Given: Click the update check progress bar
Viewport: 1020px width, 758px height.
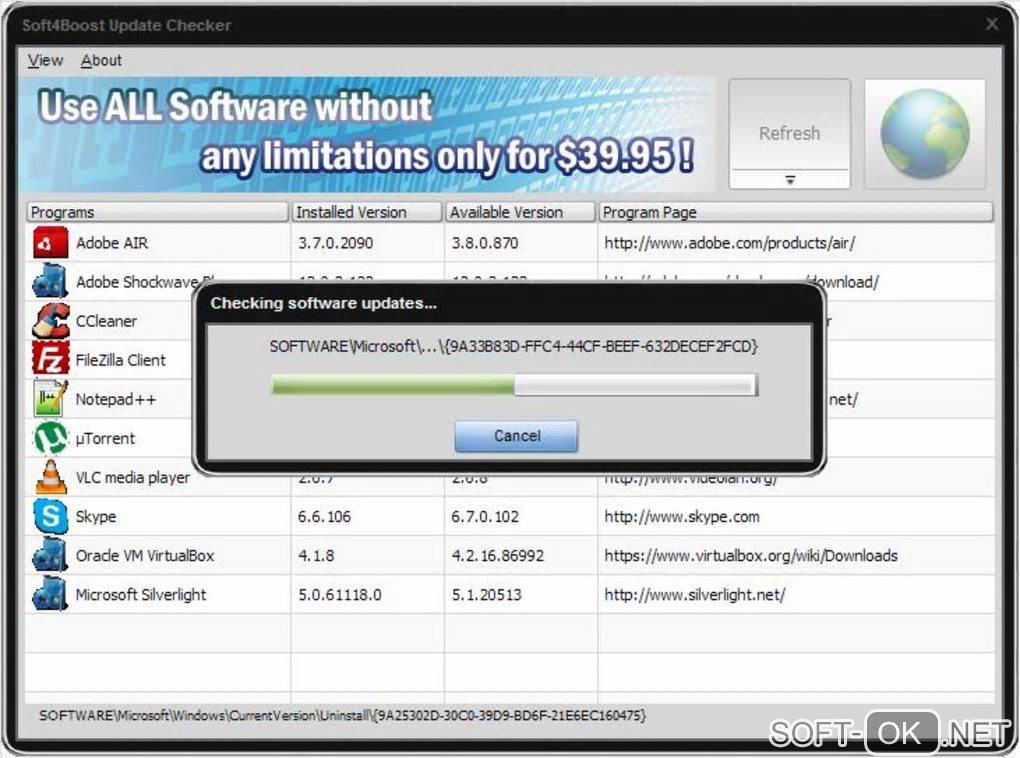Looking at the screenshot, I should [514, 385].
